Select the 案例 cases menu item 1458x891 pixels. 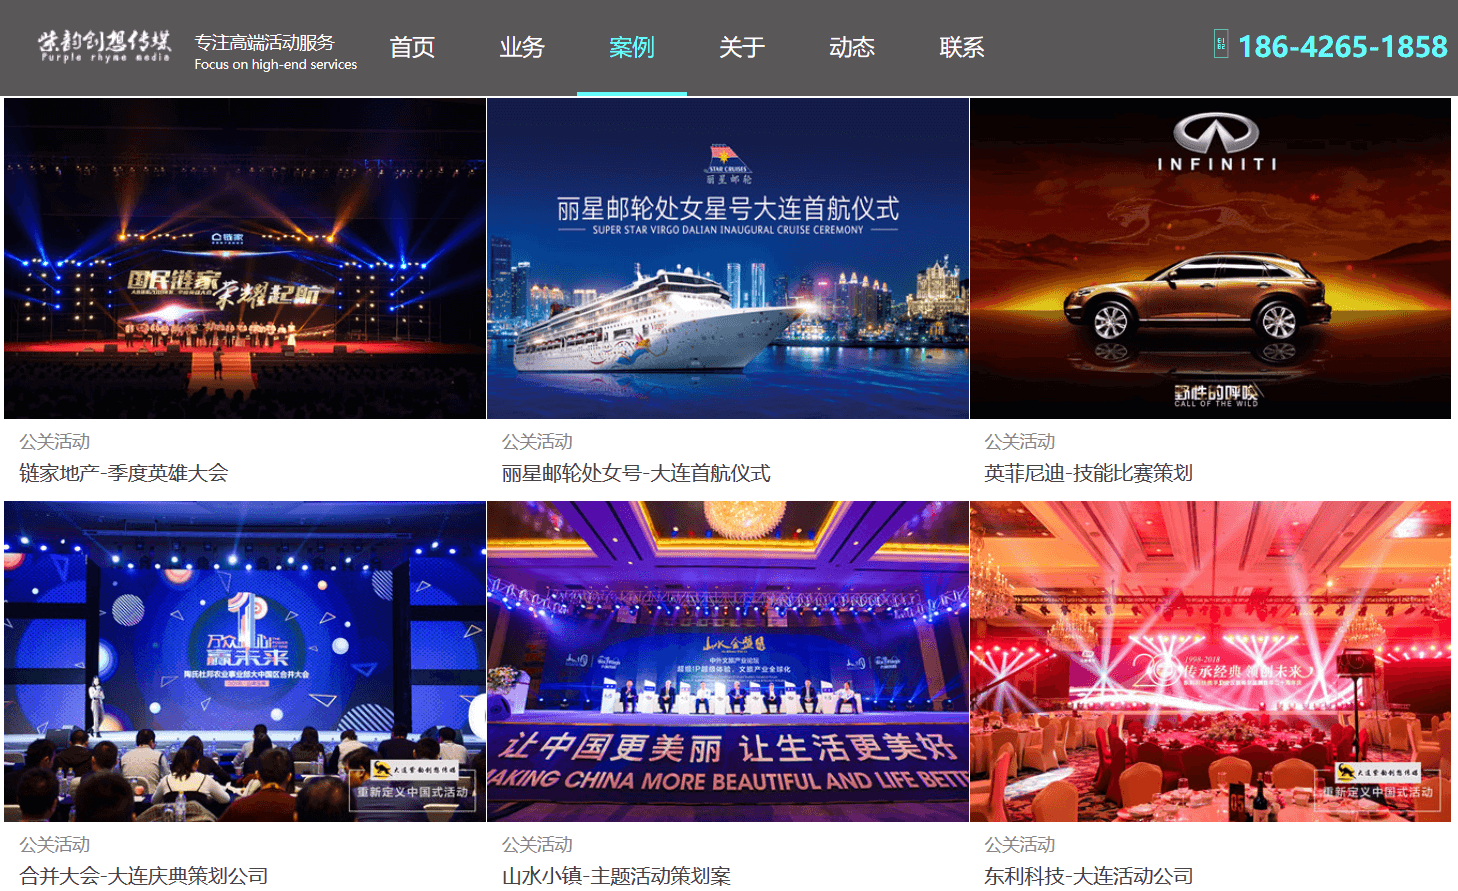tap(632, 47)
